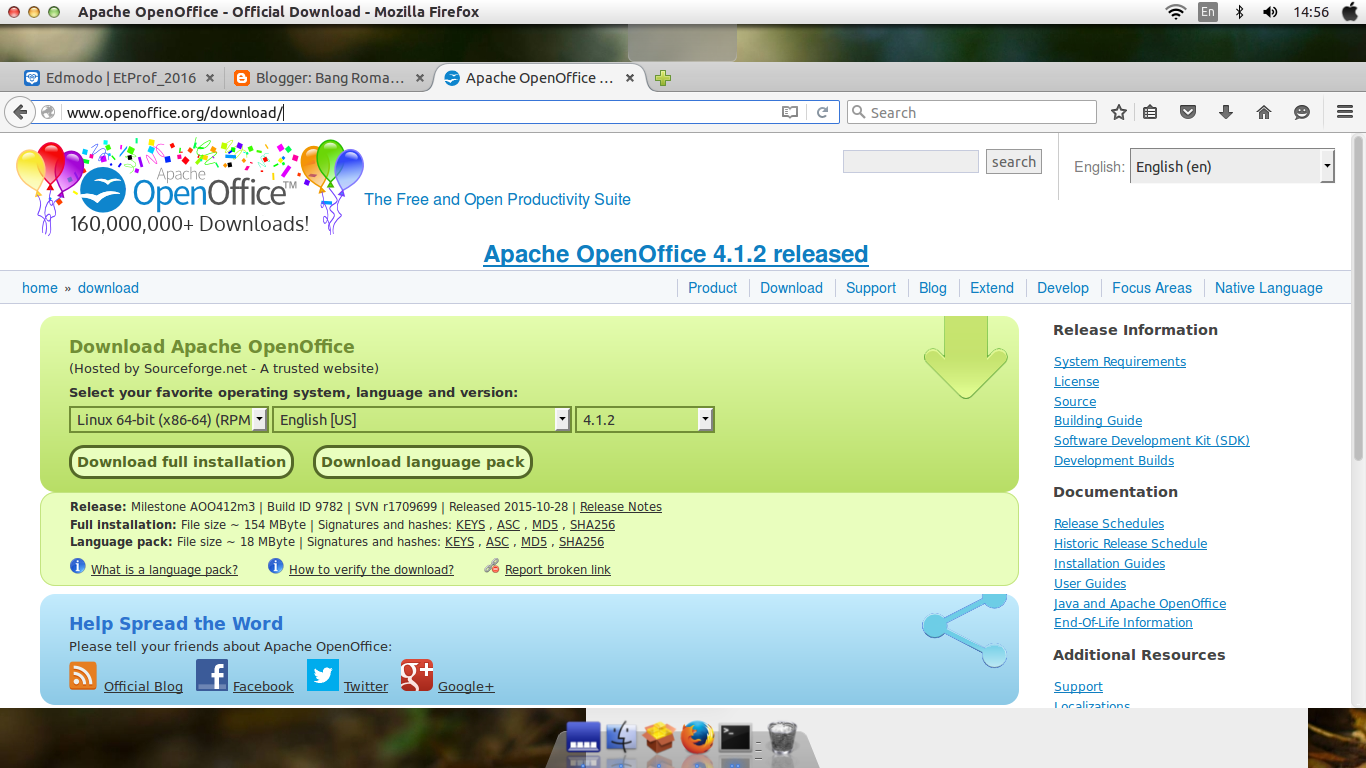Open the Firefox downloads arrow icon

pyautogui.click(x=1226, y=113)
